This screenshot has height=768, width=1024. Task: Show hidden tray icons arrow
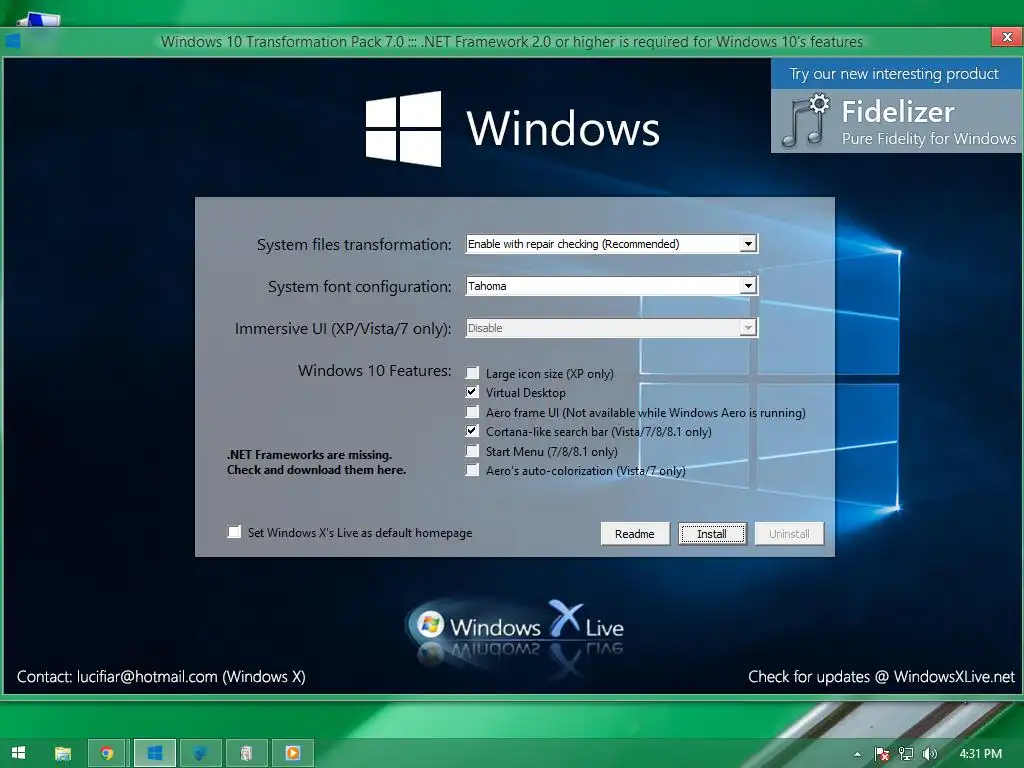click(857, 754)
